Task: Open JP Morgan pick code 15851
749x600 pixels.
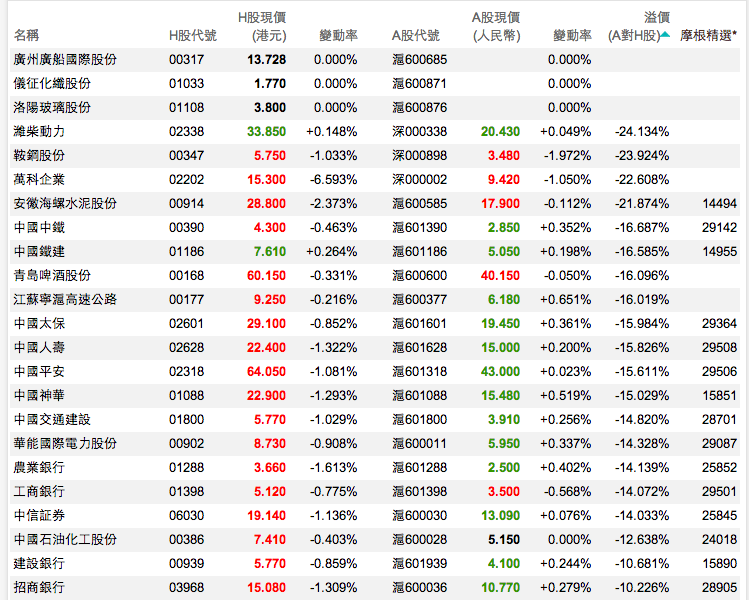Action: tap(719, 396)
